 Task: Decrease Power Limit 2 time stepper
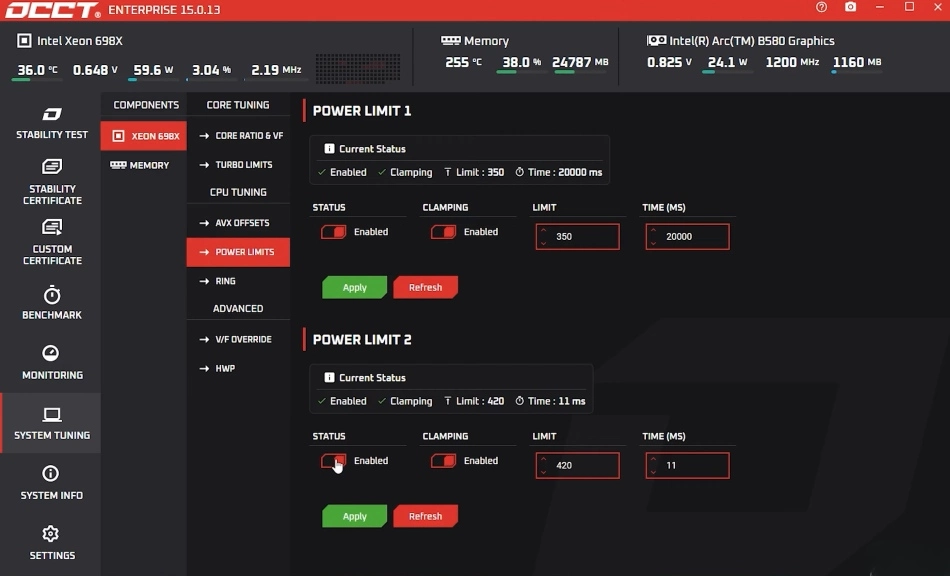[653, 471]
